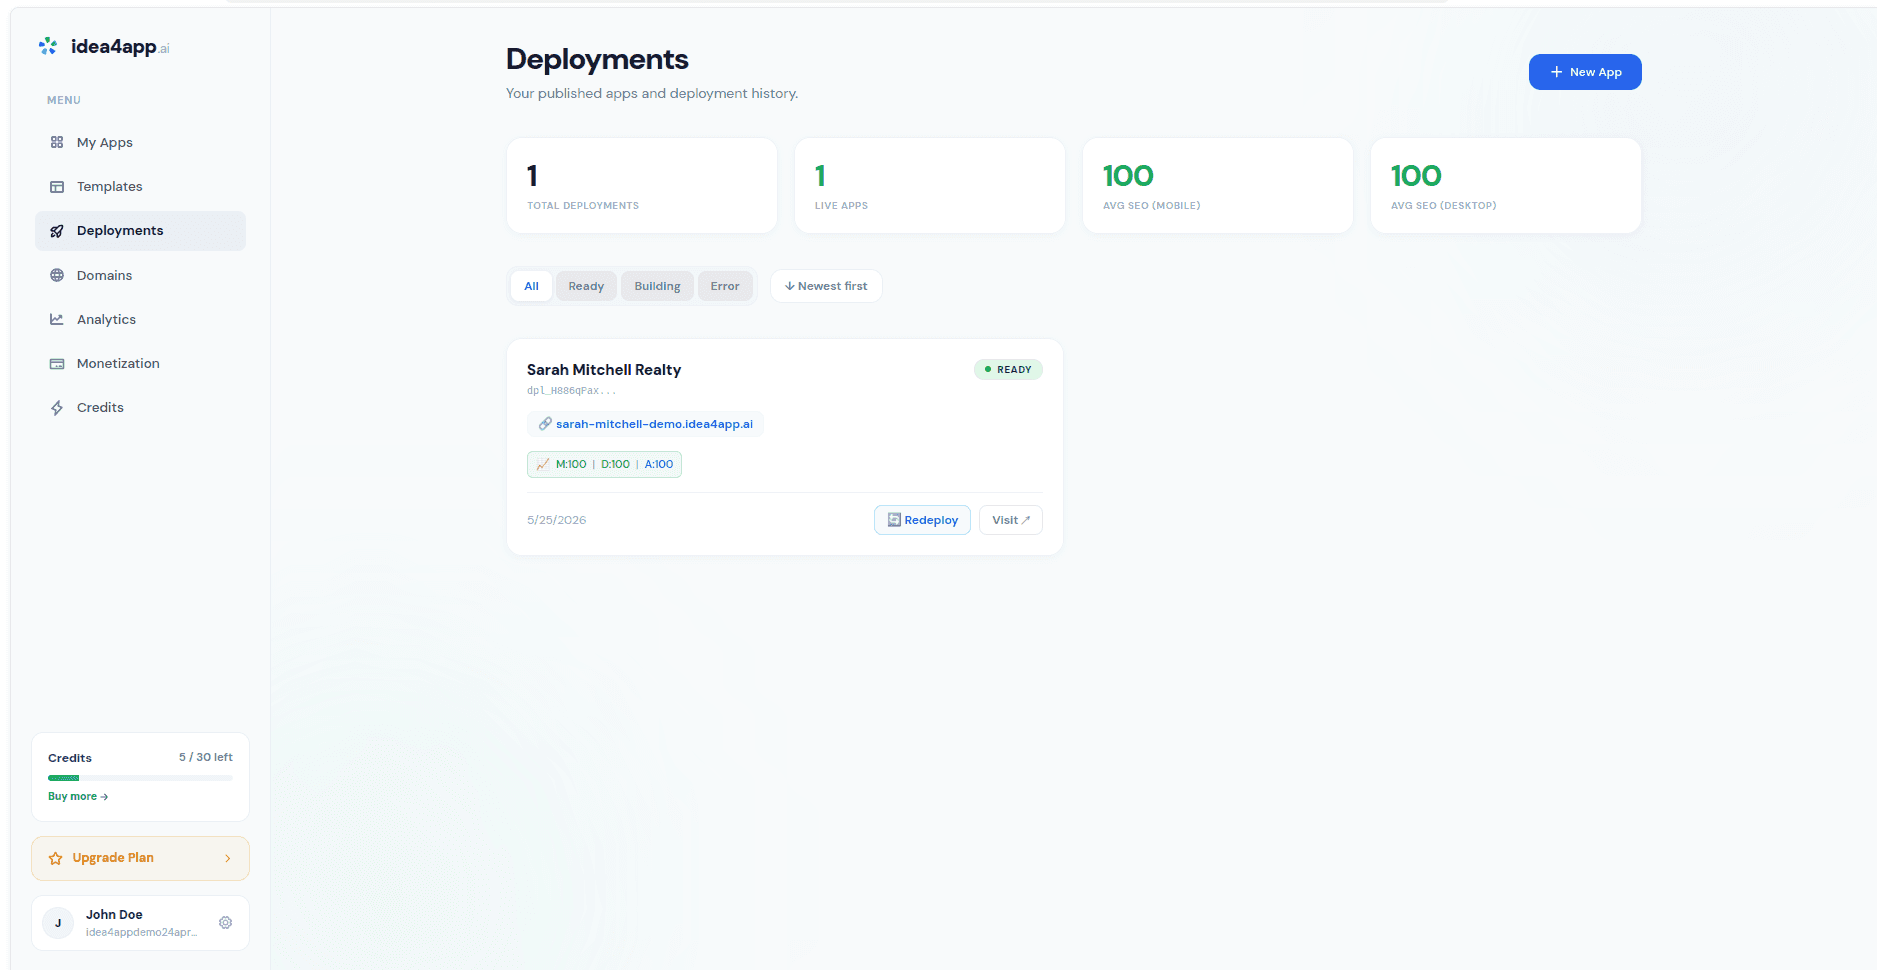Viewport: 1877px width, 970px height.
Task: Filter deployments by Building
Action: click(x=657, y=286)
